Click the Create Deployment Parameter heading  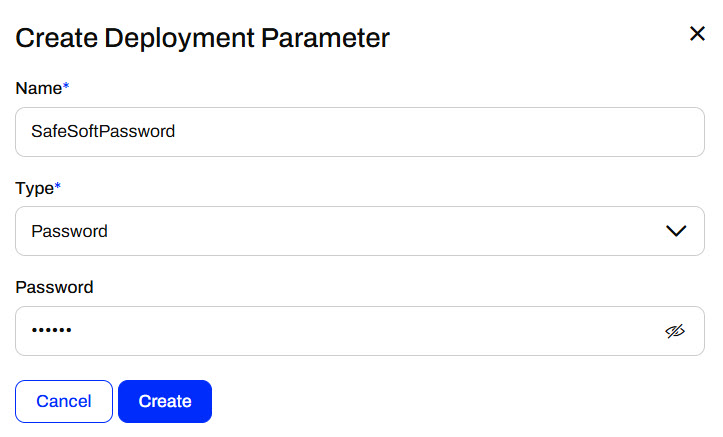(202, 38)
